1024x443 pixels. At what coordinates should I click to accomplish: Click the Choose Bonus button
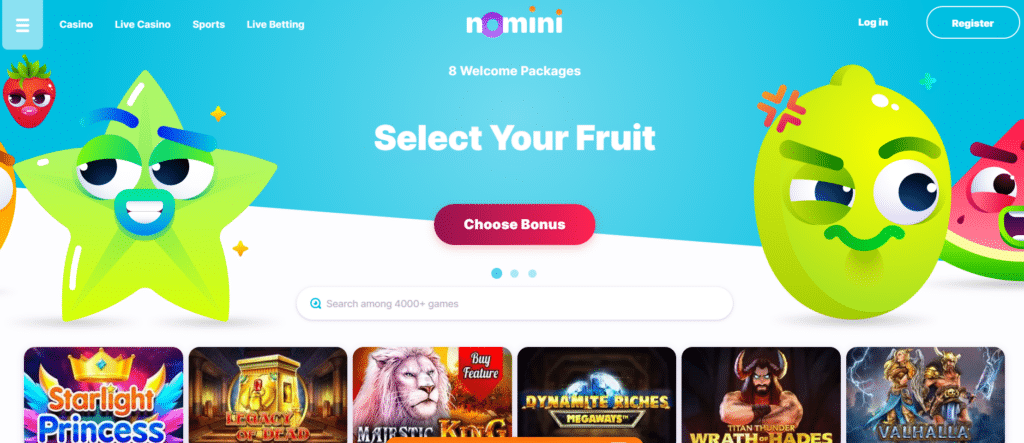tap(515, 225)
